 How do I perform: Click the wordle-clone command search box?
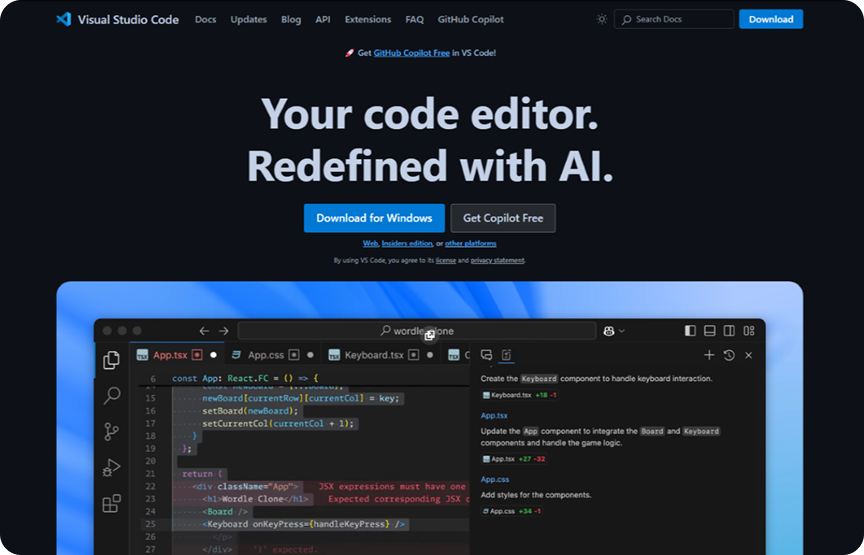pyautogui.click(x=417, y=331)
